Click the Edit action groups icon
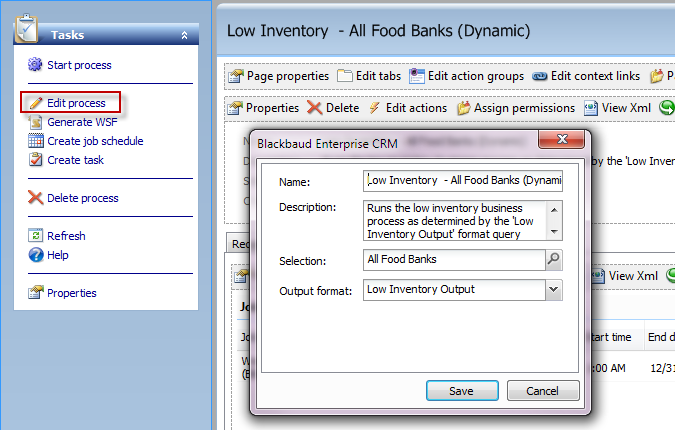 (417, 76)
